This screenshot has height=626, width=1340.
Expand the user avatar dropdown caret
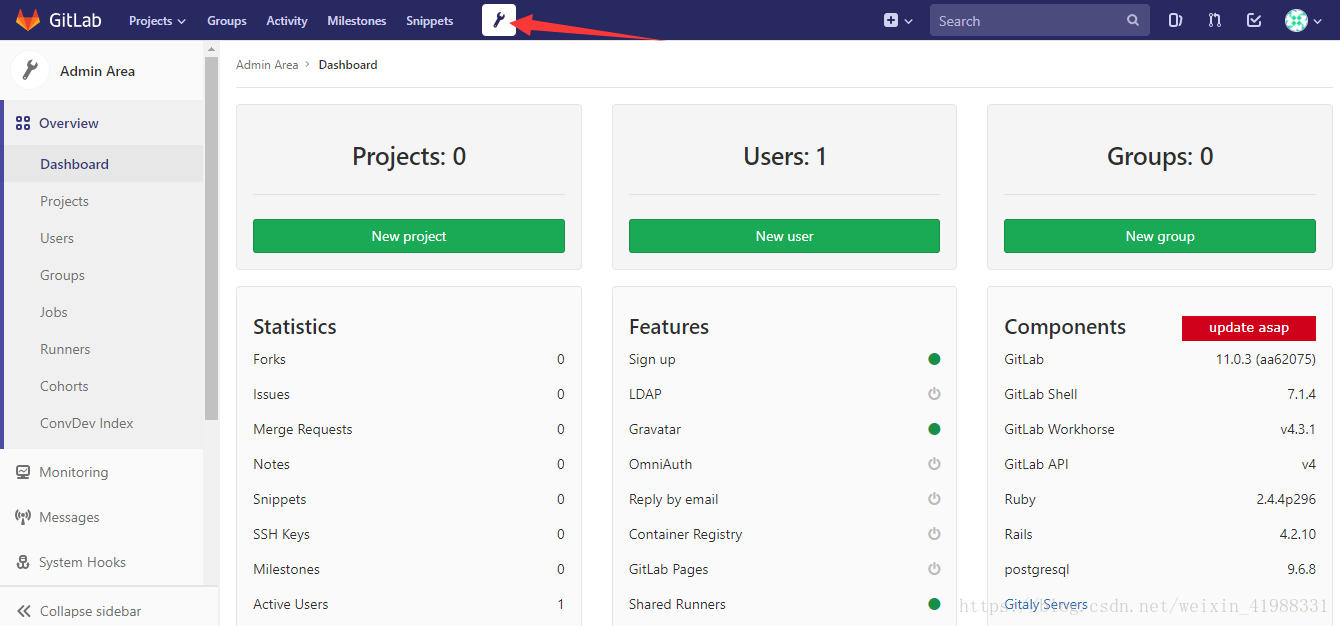[1317, 21]
